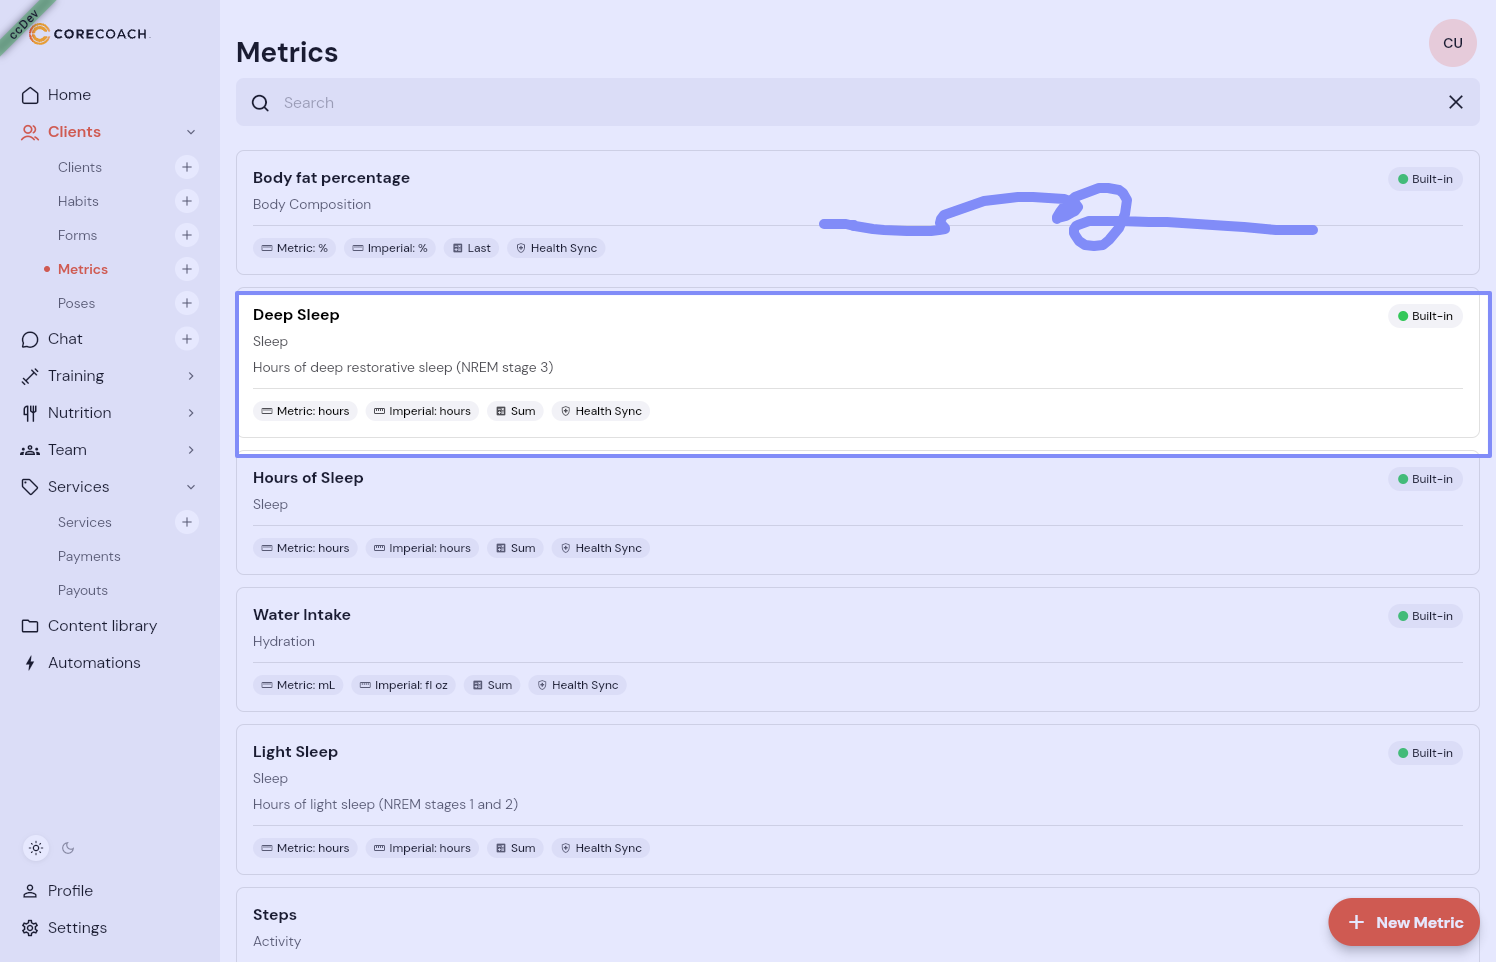Open the Content library page
1496x962 pixels.
tap(102, 626)
